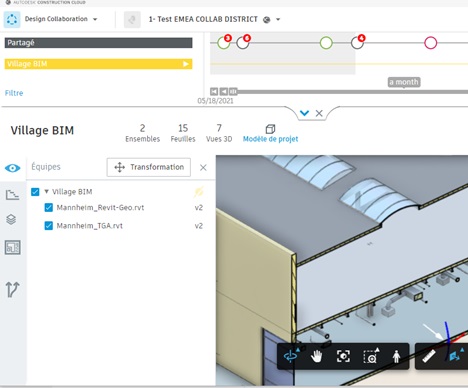This screenshot has width=468, height=388.
Task: Collapse the Village BIM tree node
Action: point(46,192)
